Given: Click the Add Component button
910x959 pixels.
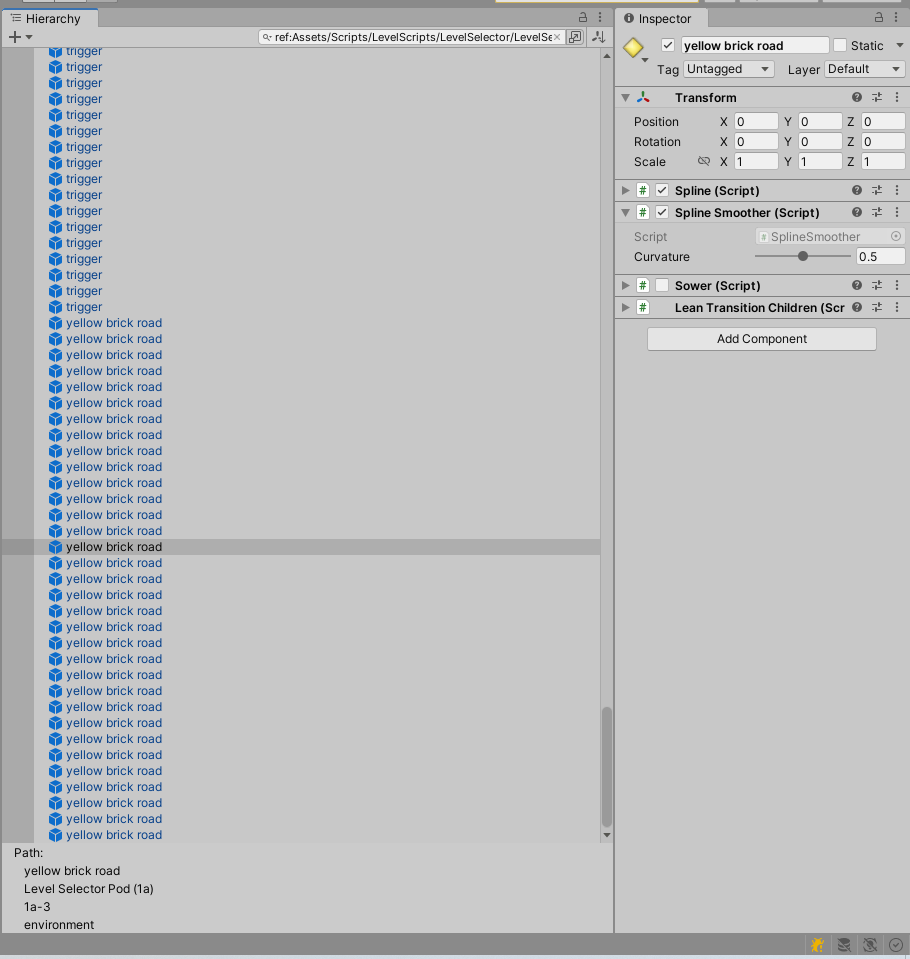Looking at the screenshot, I should click(x=761, y=339).
